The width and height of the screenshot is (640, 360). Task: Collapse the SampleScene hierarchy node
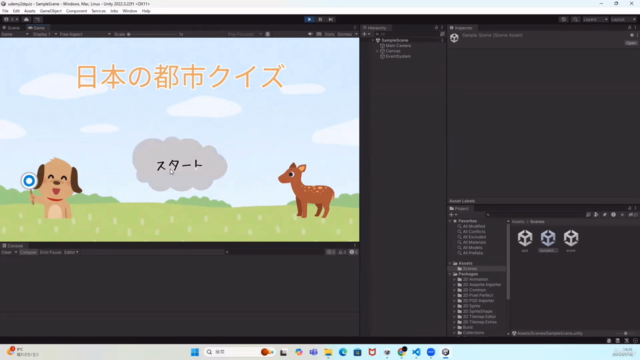tap(373, 40)
